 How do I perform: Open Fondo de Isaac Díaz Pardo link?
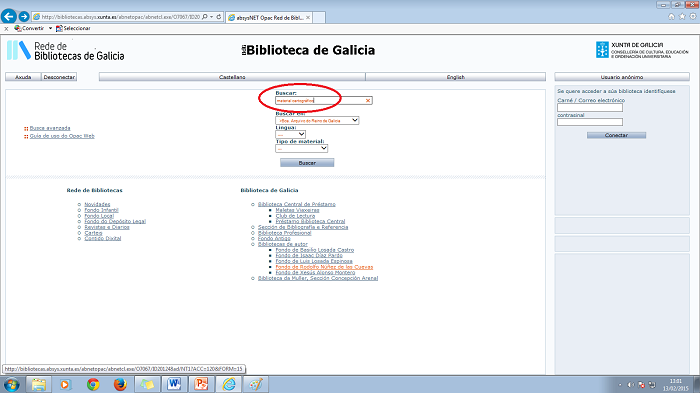pyautogui.click(x=309, y=255)
